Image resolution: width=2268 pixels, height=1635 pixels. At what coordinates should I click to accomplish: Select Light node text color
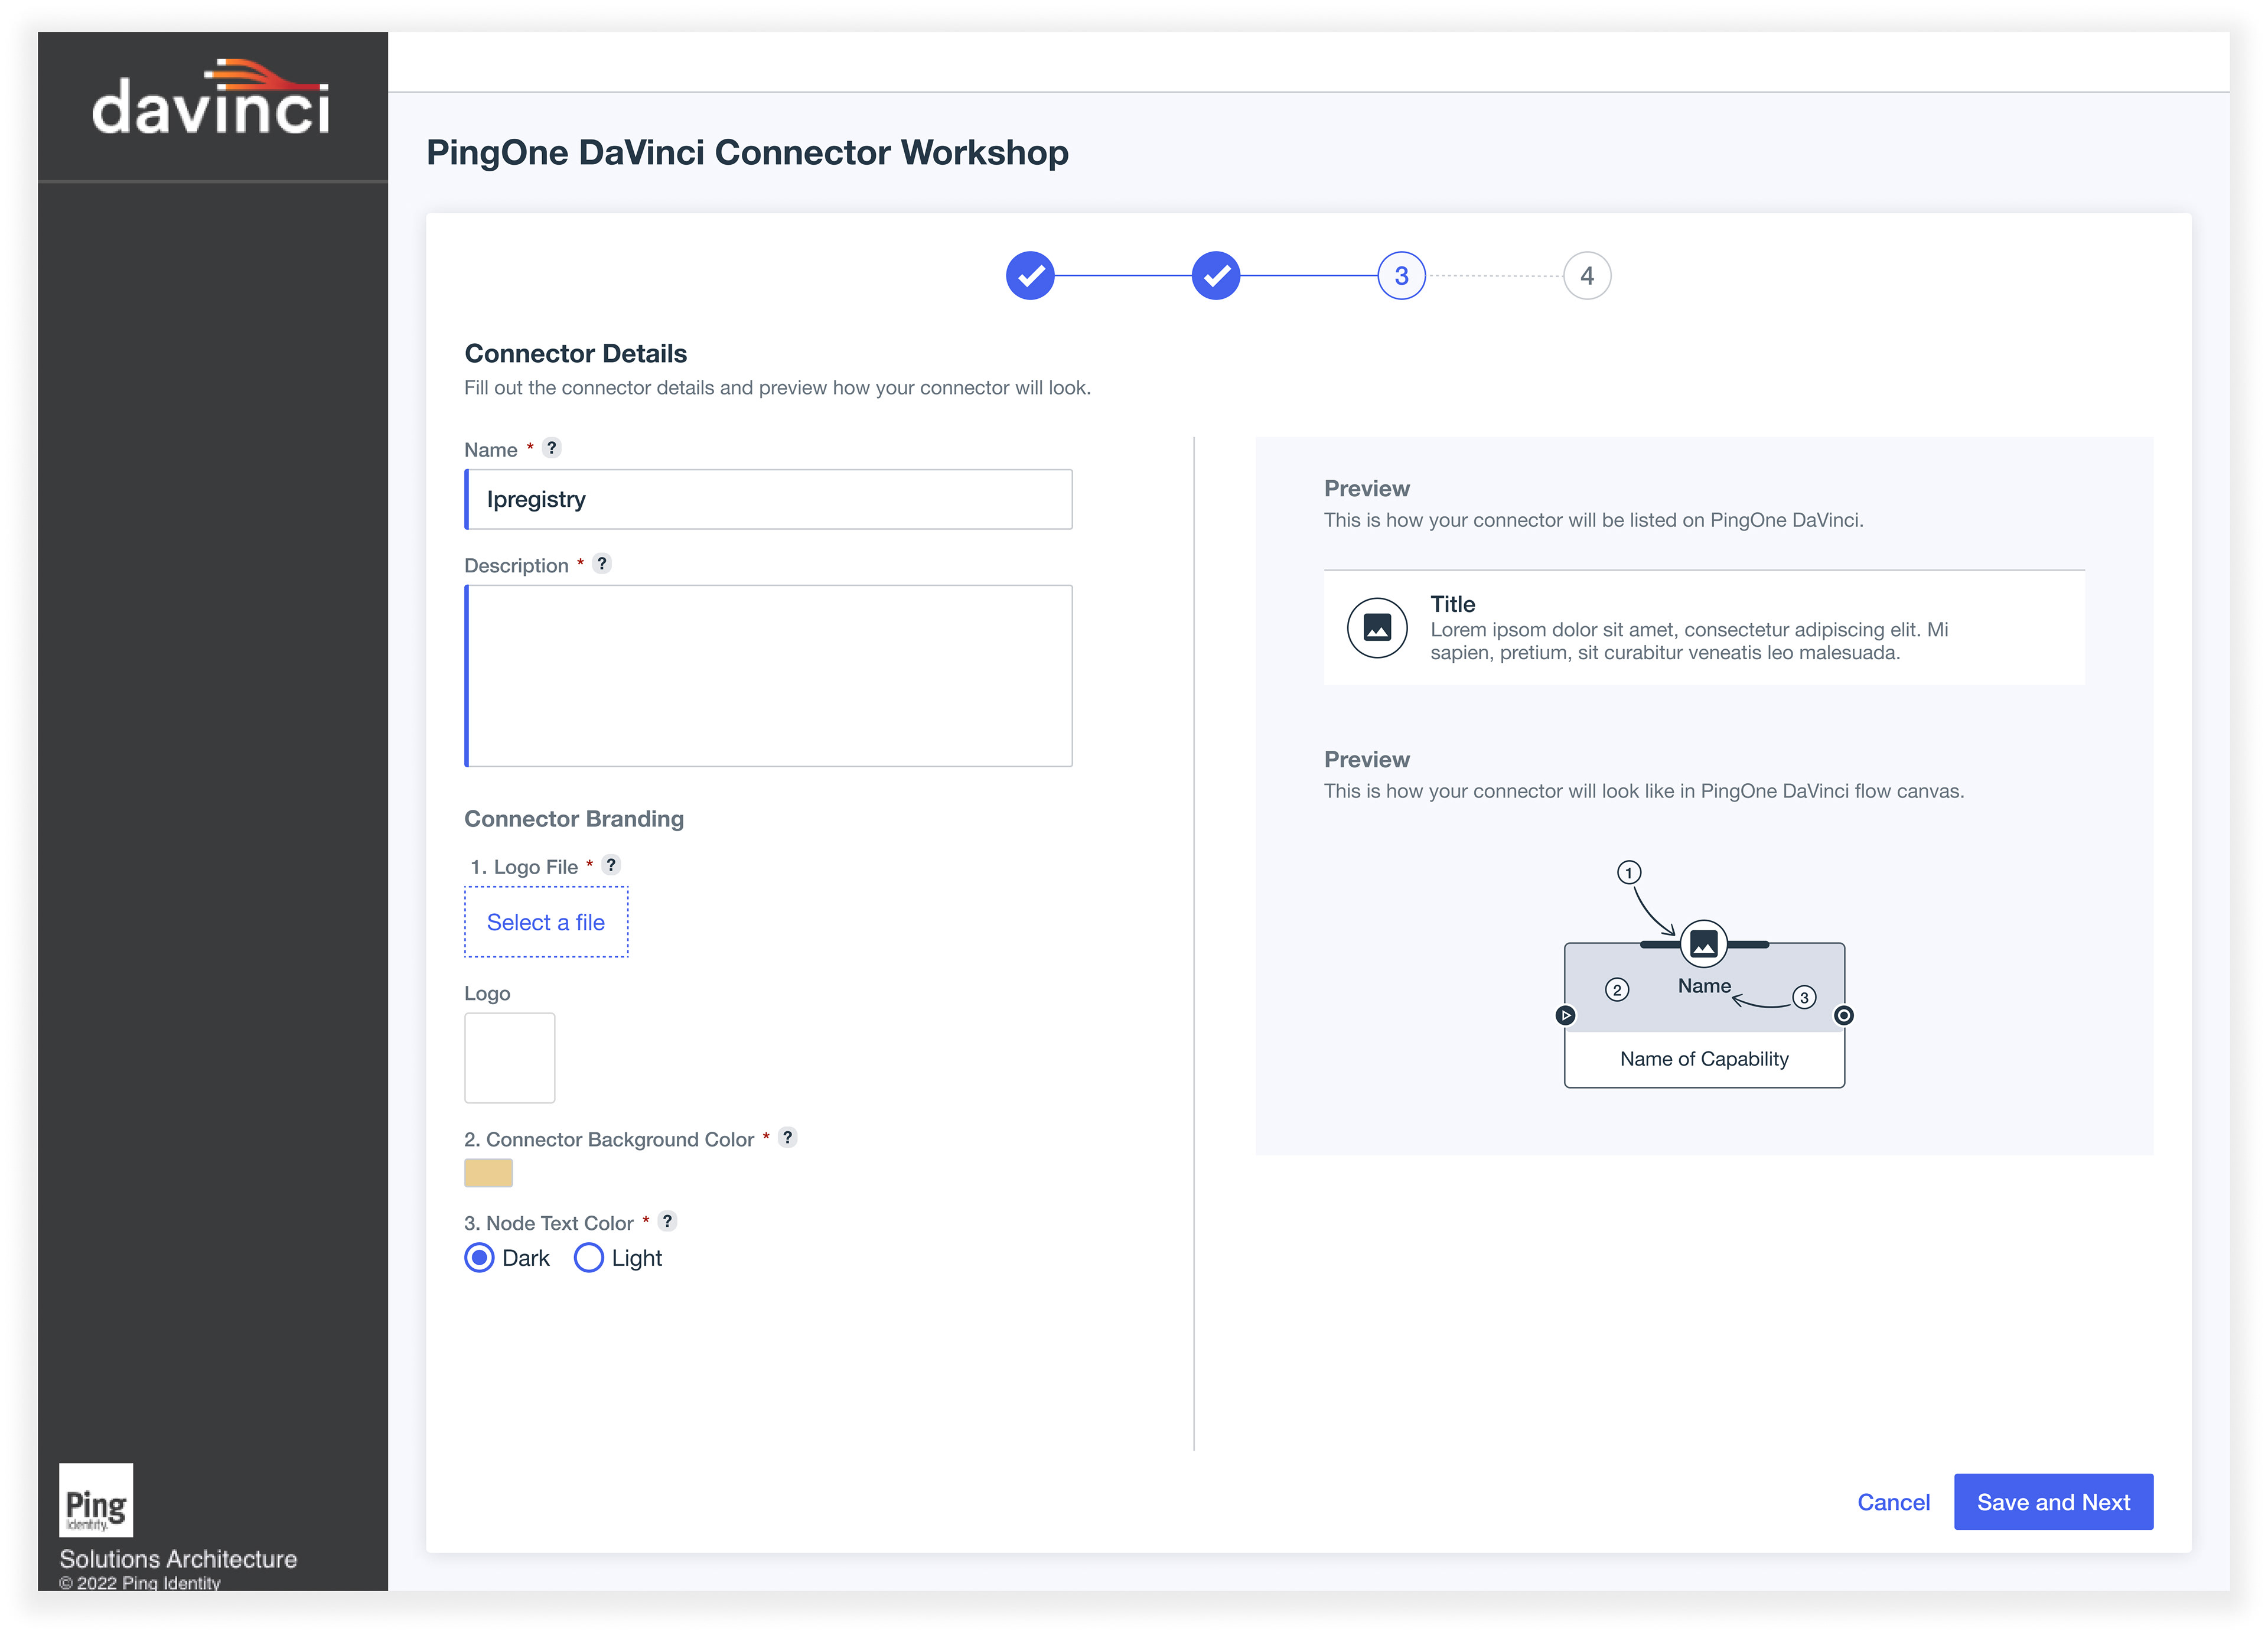pyautogui.click(x=589, y=1257)
